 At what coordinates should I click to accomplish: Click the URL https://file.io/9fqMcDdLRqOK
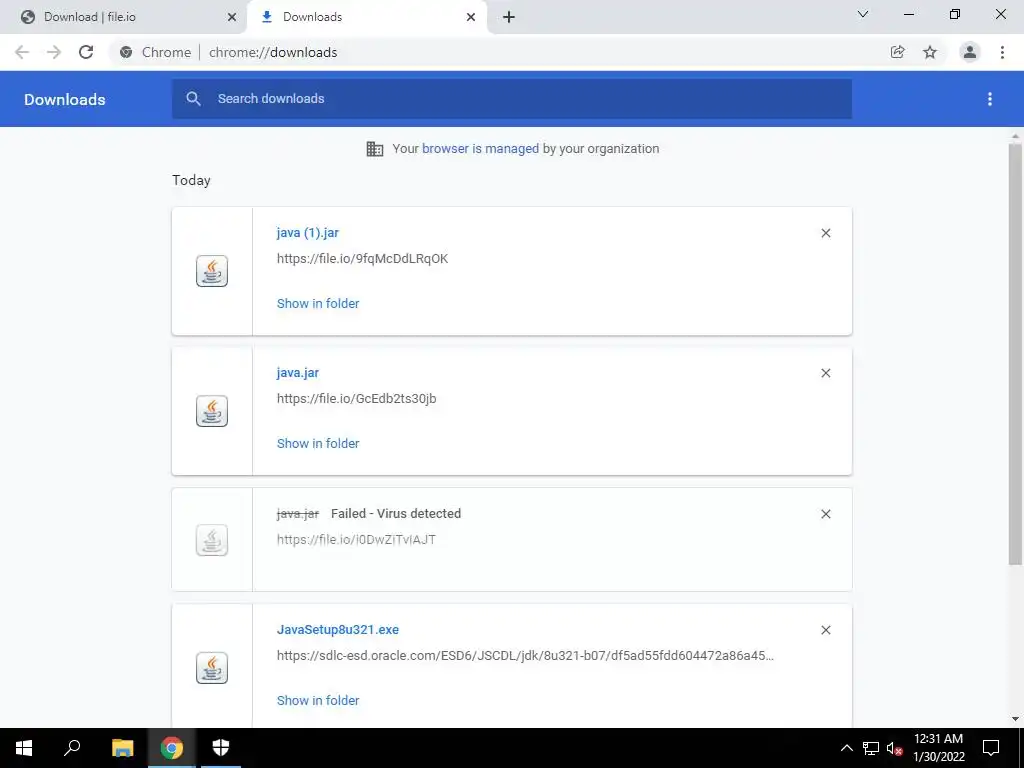[x=362, y=259]
